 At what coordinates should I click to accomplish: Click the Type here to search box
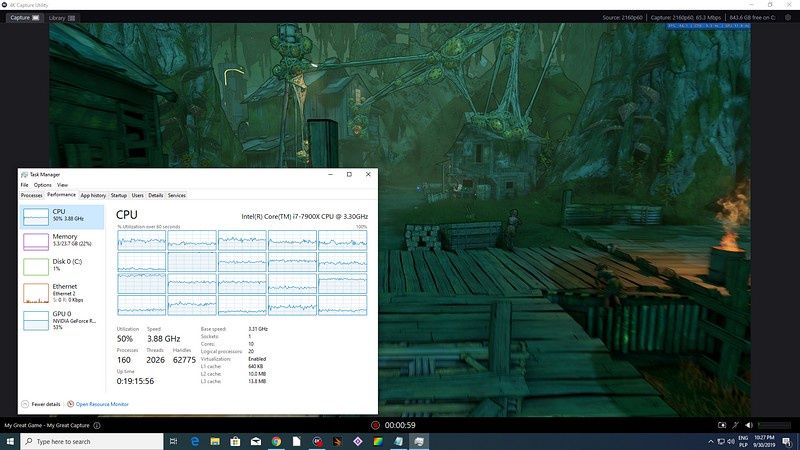[x=92, y=441]
